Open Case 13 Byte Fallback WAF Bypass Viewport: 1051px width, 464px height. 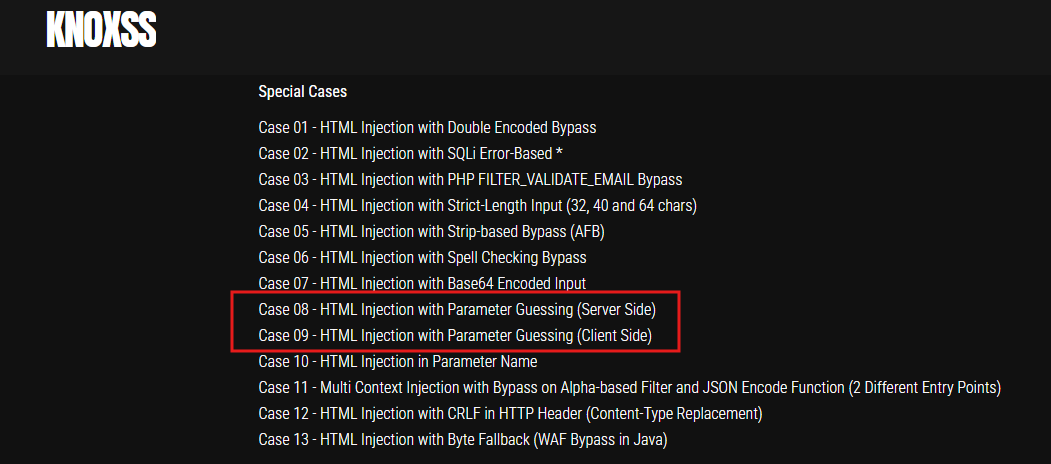pos(462,440)
